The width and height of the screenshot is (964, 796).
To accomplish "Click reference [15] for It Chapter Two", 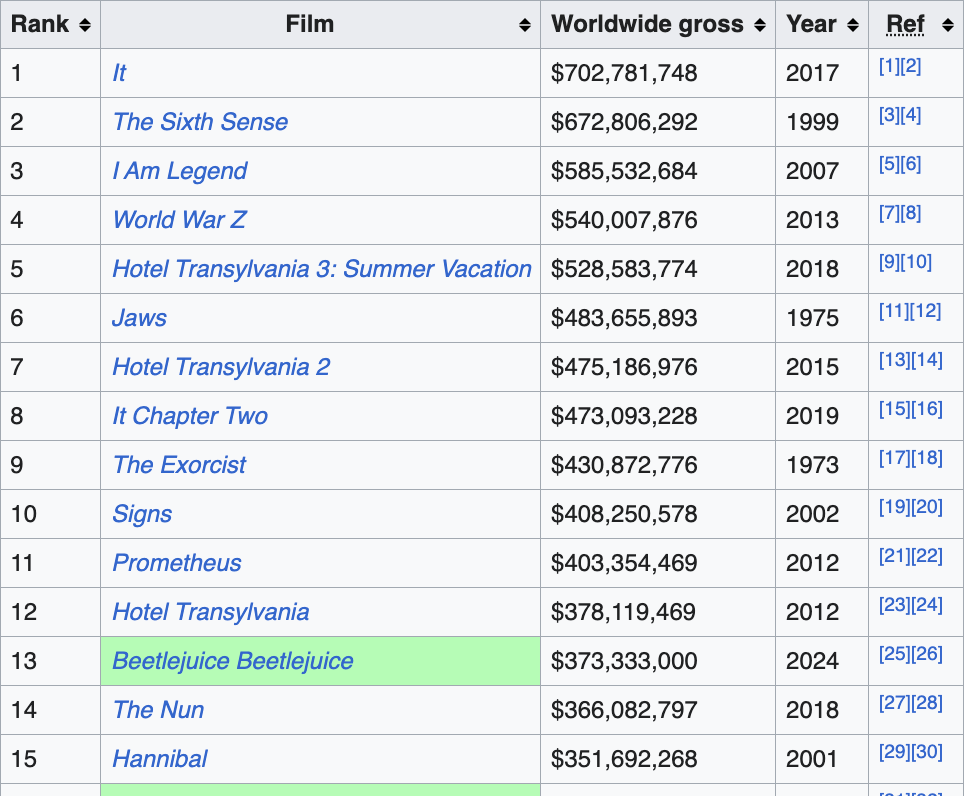I will click(895, 409).
